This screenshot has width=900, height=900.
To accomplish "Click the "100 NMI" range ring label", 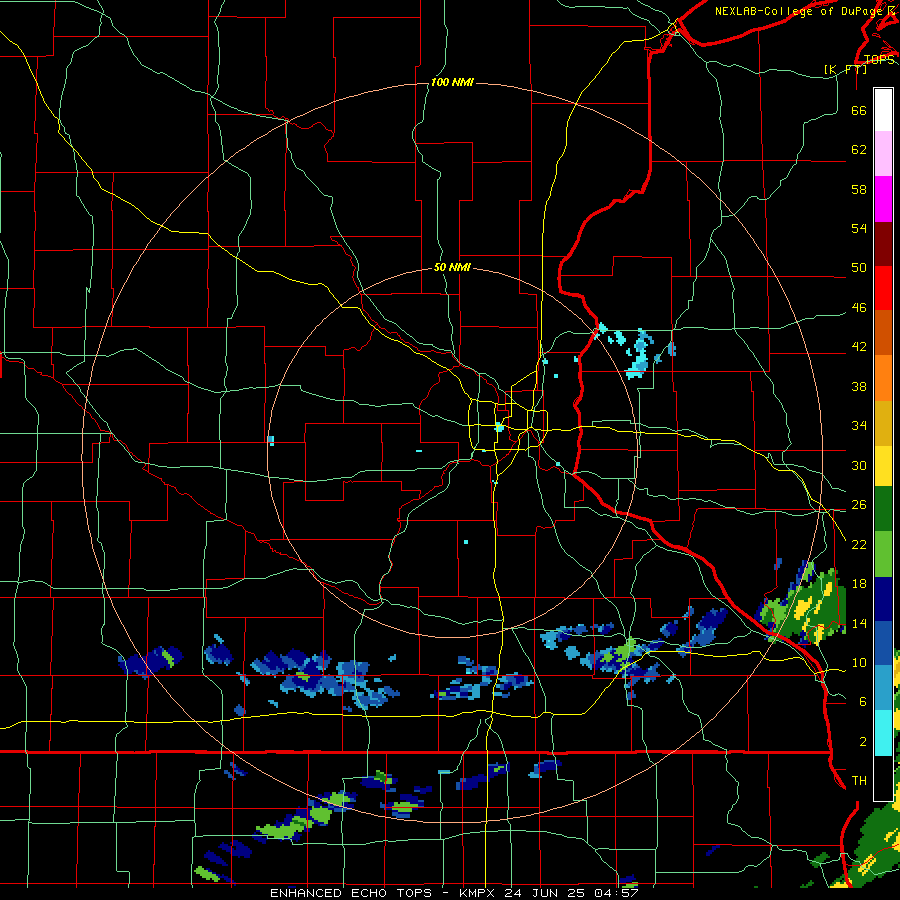I will (x=452, y=83).
